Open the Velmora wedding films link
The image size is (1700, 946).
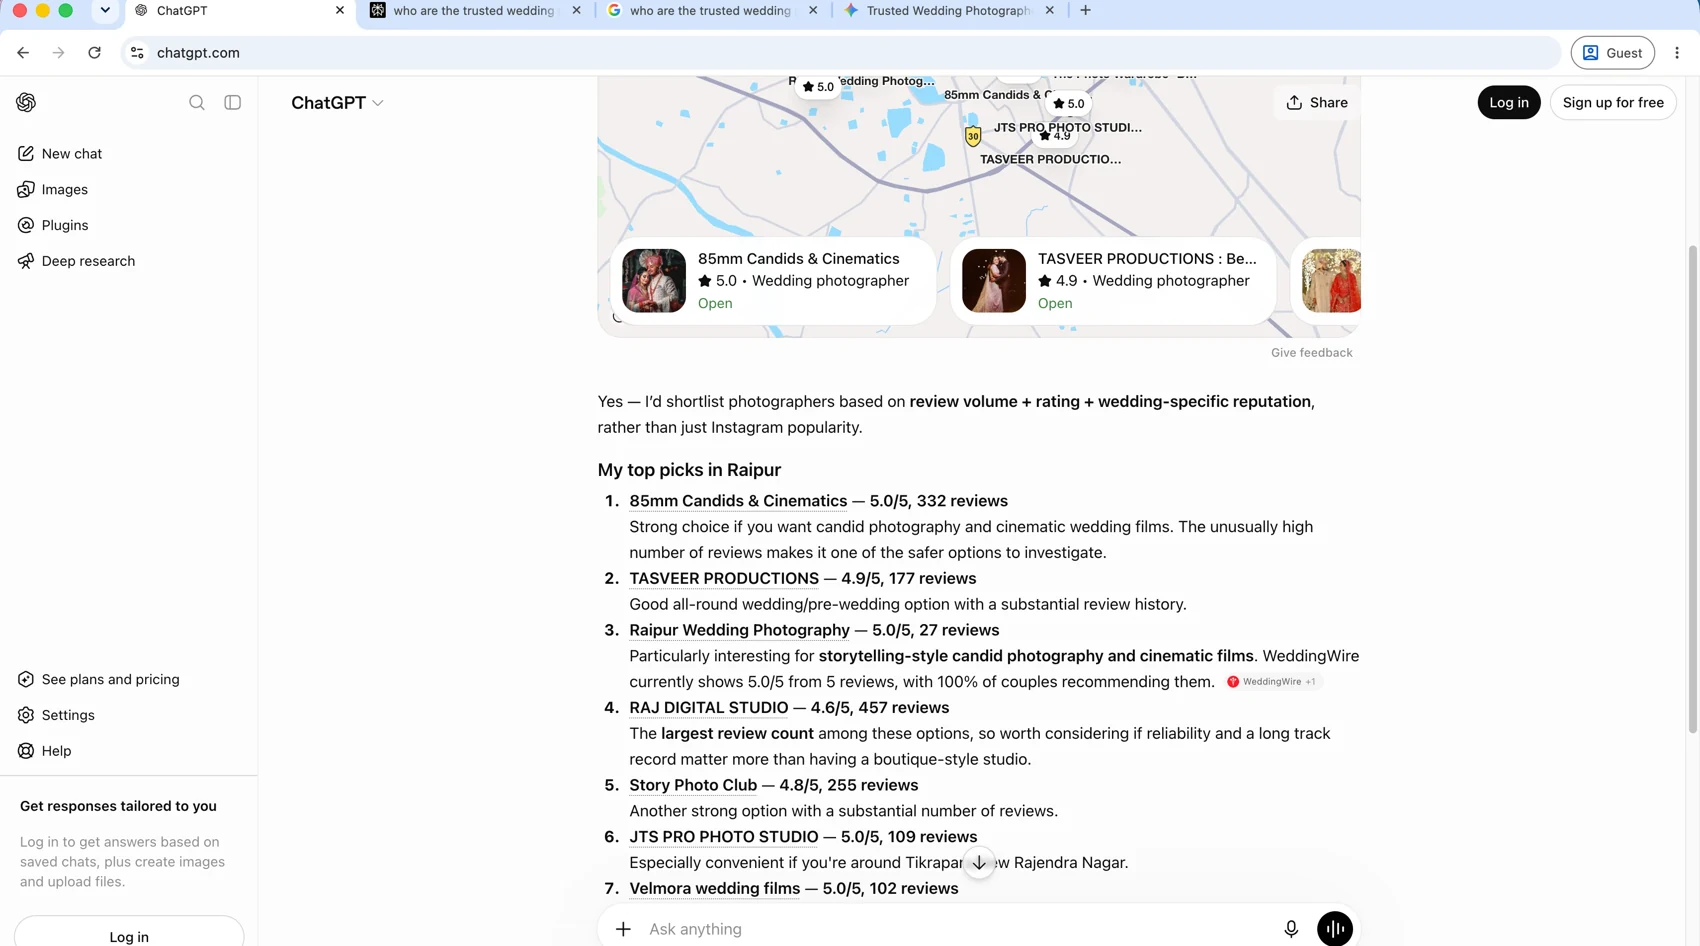click(715, 889)
